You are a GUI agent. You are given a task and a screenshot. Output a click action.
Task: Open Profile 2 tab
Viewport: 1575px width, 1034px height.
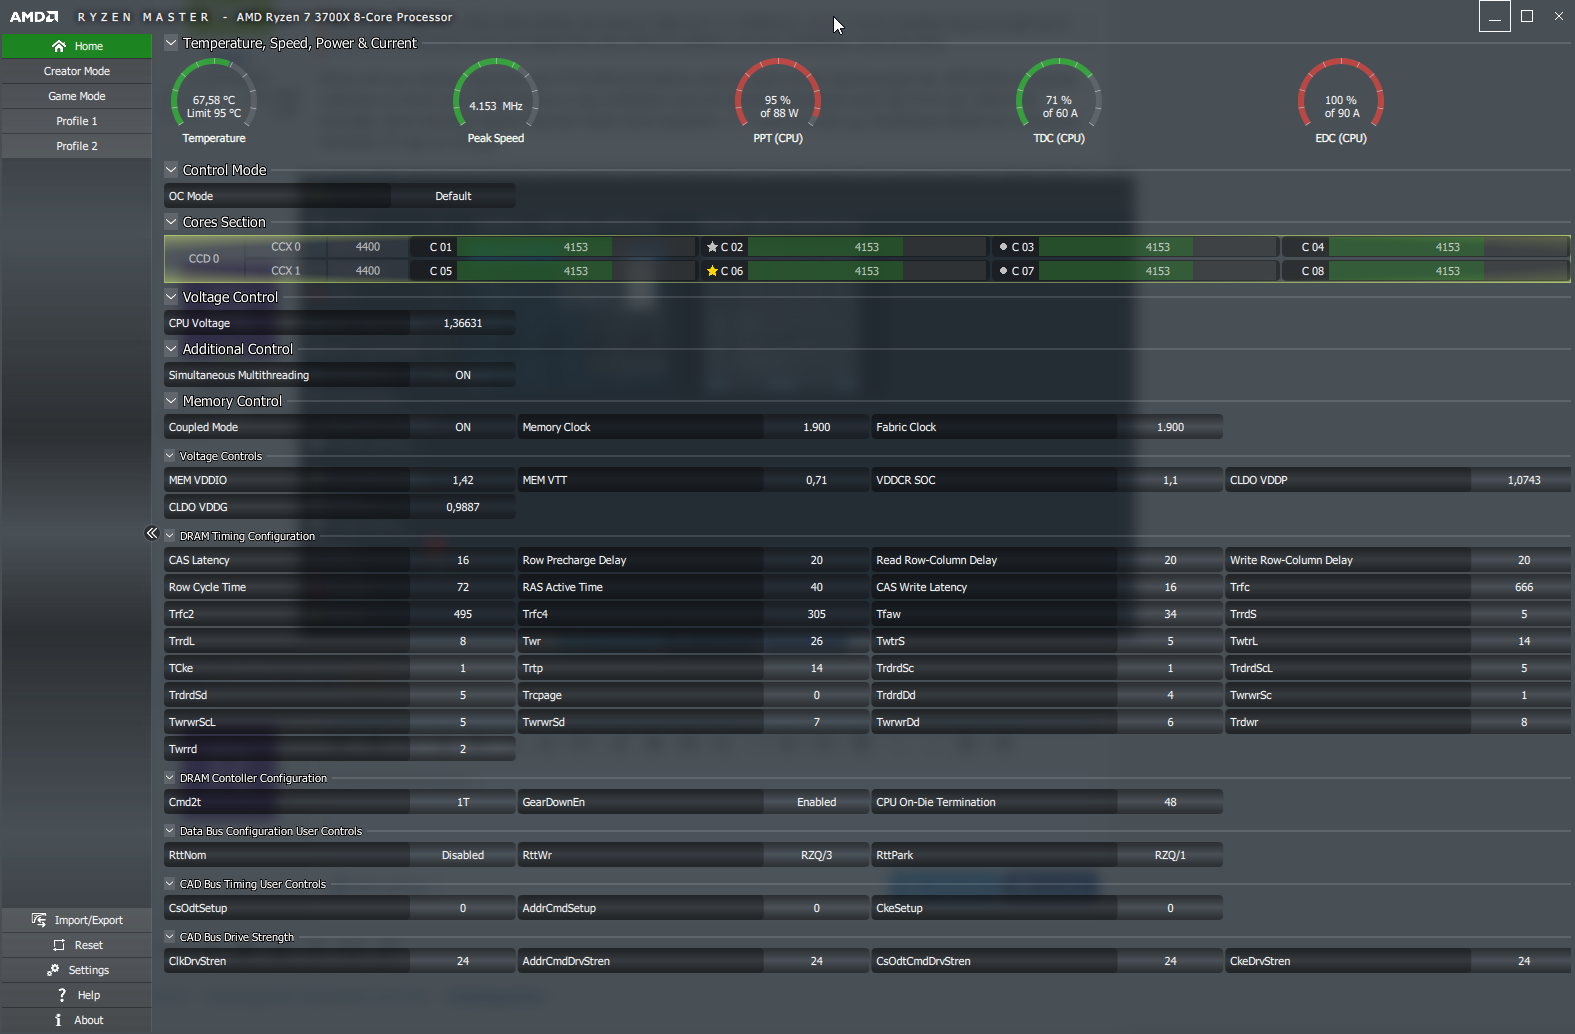77,146
